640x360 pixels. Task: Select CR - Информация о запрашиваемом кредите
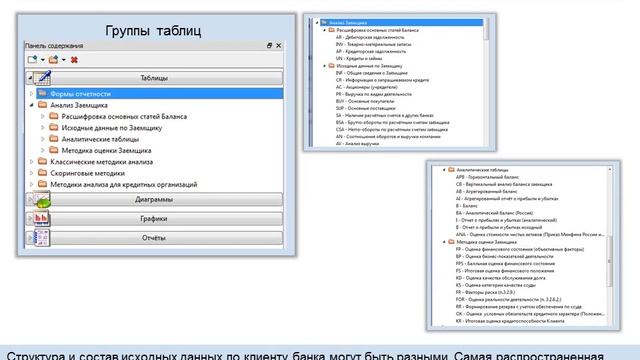coord(382,80)
